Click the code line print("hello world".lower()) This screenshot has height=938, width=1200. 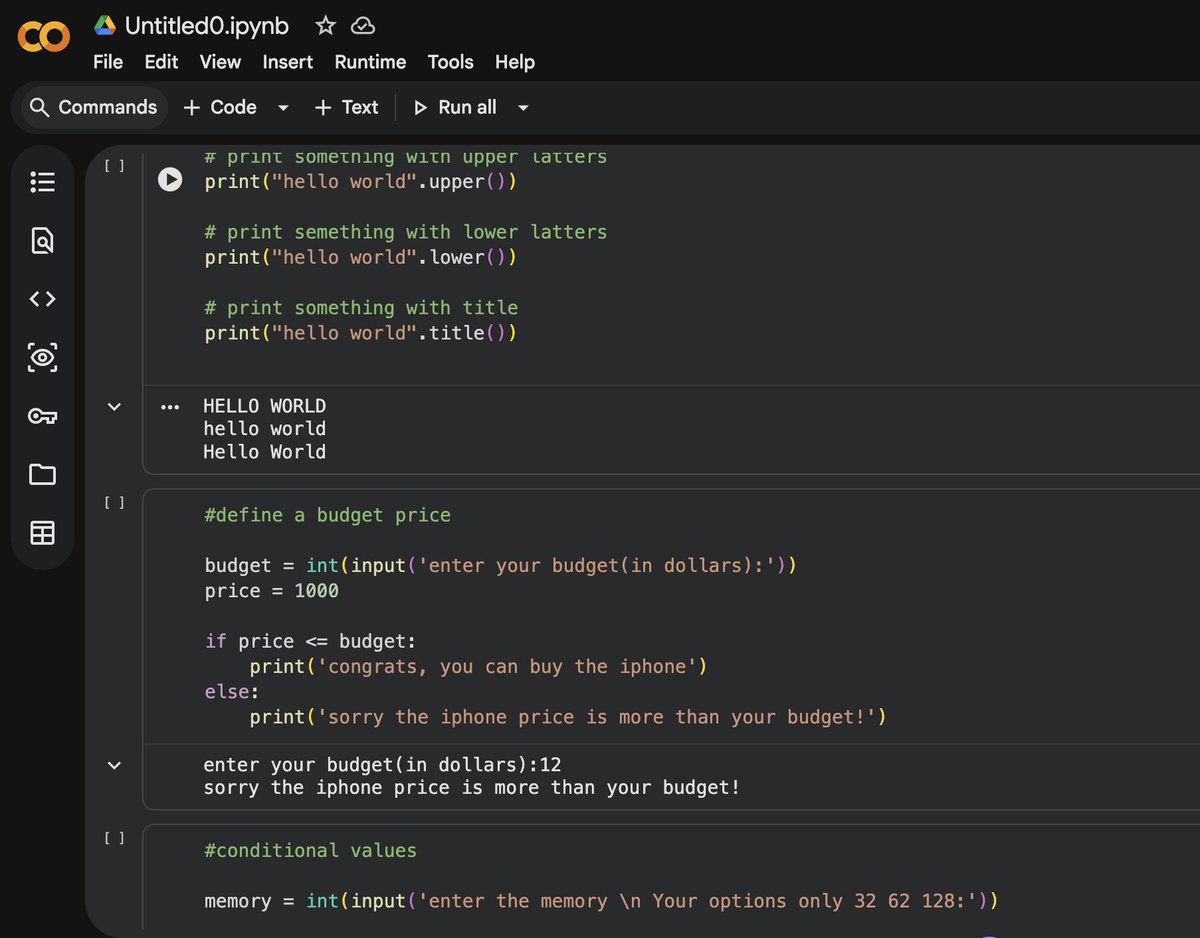(x=361, y=257)
